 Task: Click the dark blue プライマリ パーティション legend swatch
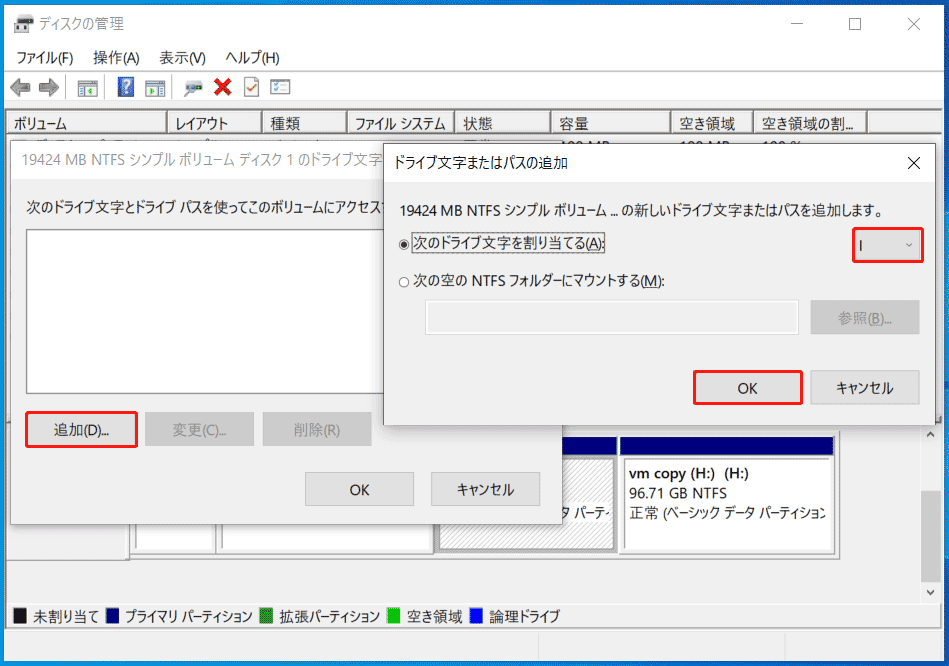113,616
